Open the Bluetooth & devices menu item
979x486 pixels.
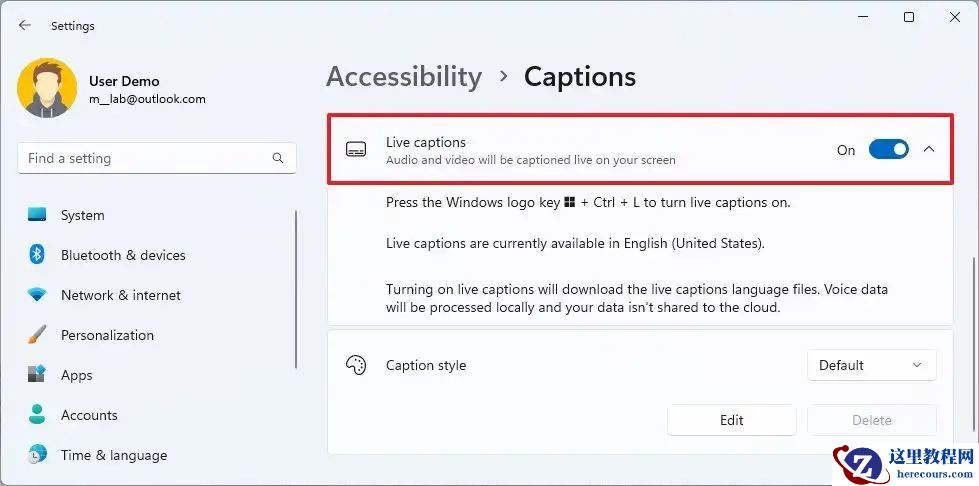click(x=123, y=255)
